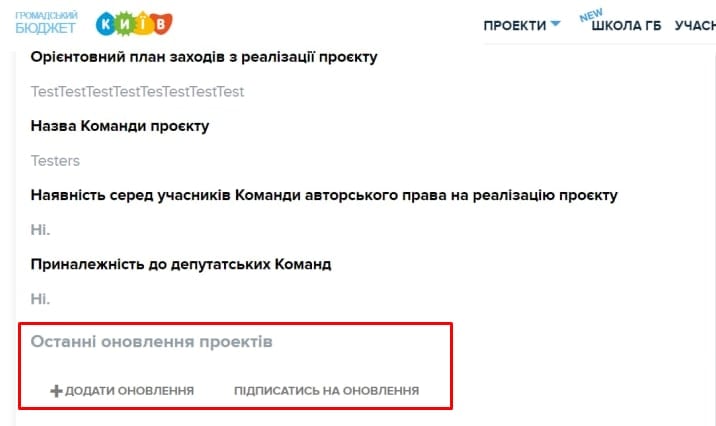
Task: Click the Орієнтовний план заходів heading
Action: coord(204,57)
